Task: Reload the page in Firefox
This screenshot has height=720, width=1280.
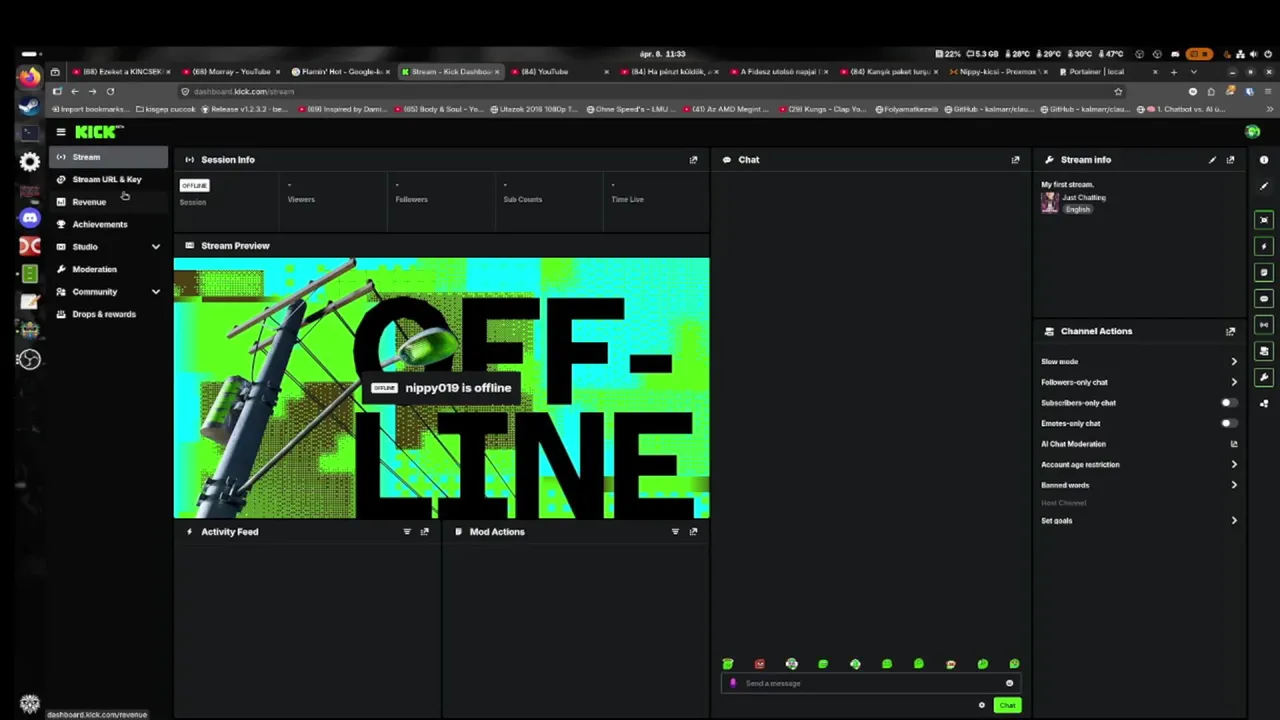Action: [110, 91]
